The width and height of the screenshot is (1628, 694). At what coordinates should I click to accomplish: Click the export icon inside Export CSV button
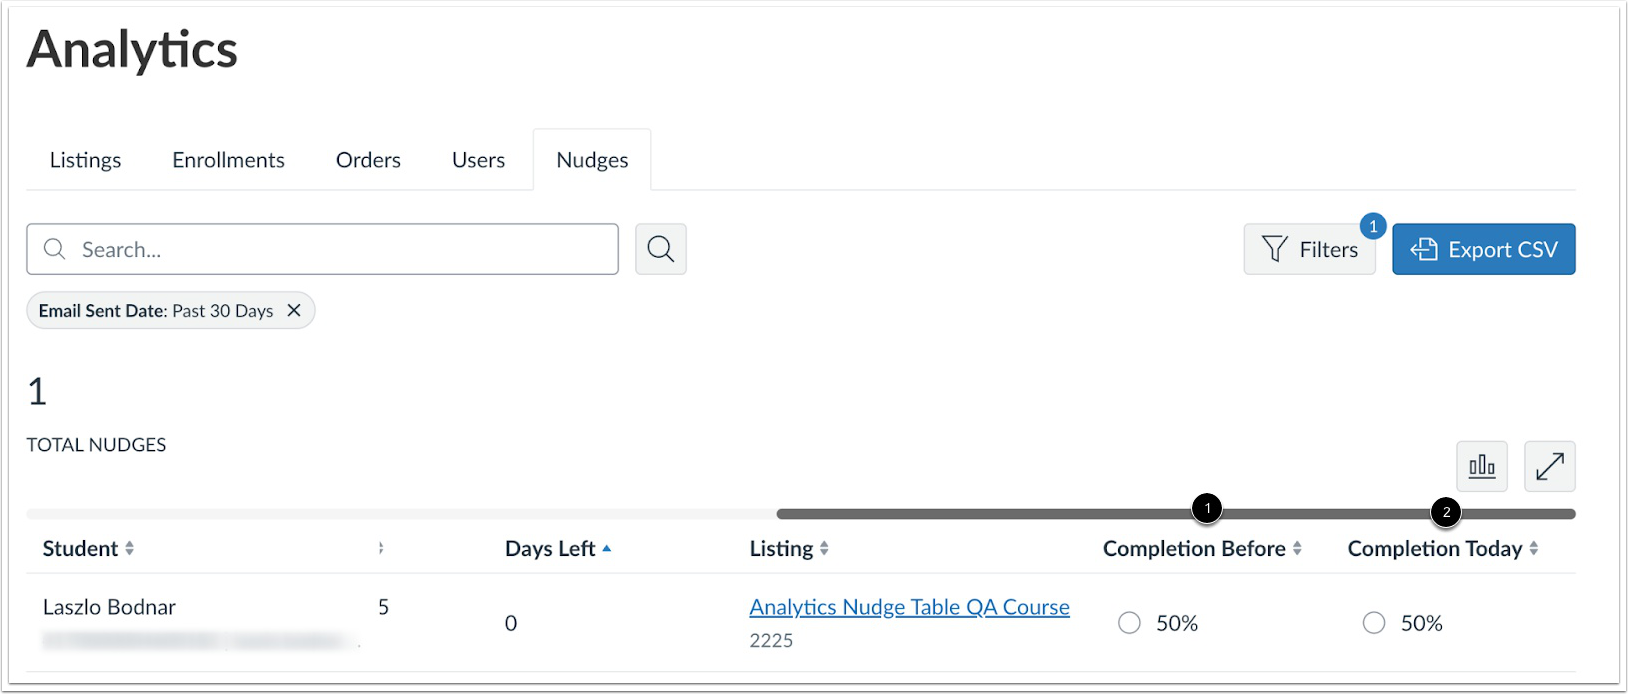pos(1424,249)
